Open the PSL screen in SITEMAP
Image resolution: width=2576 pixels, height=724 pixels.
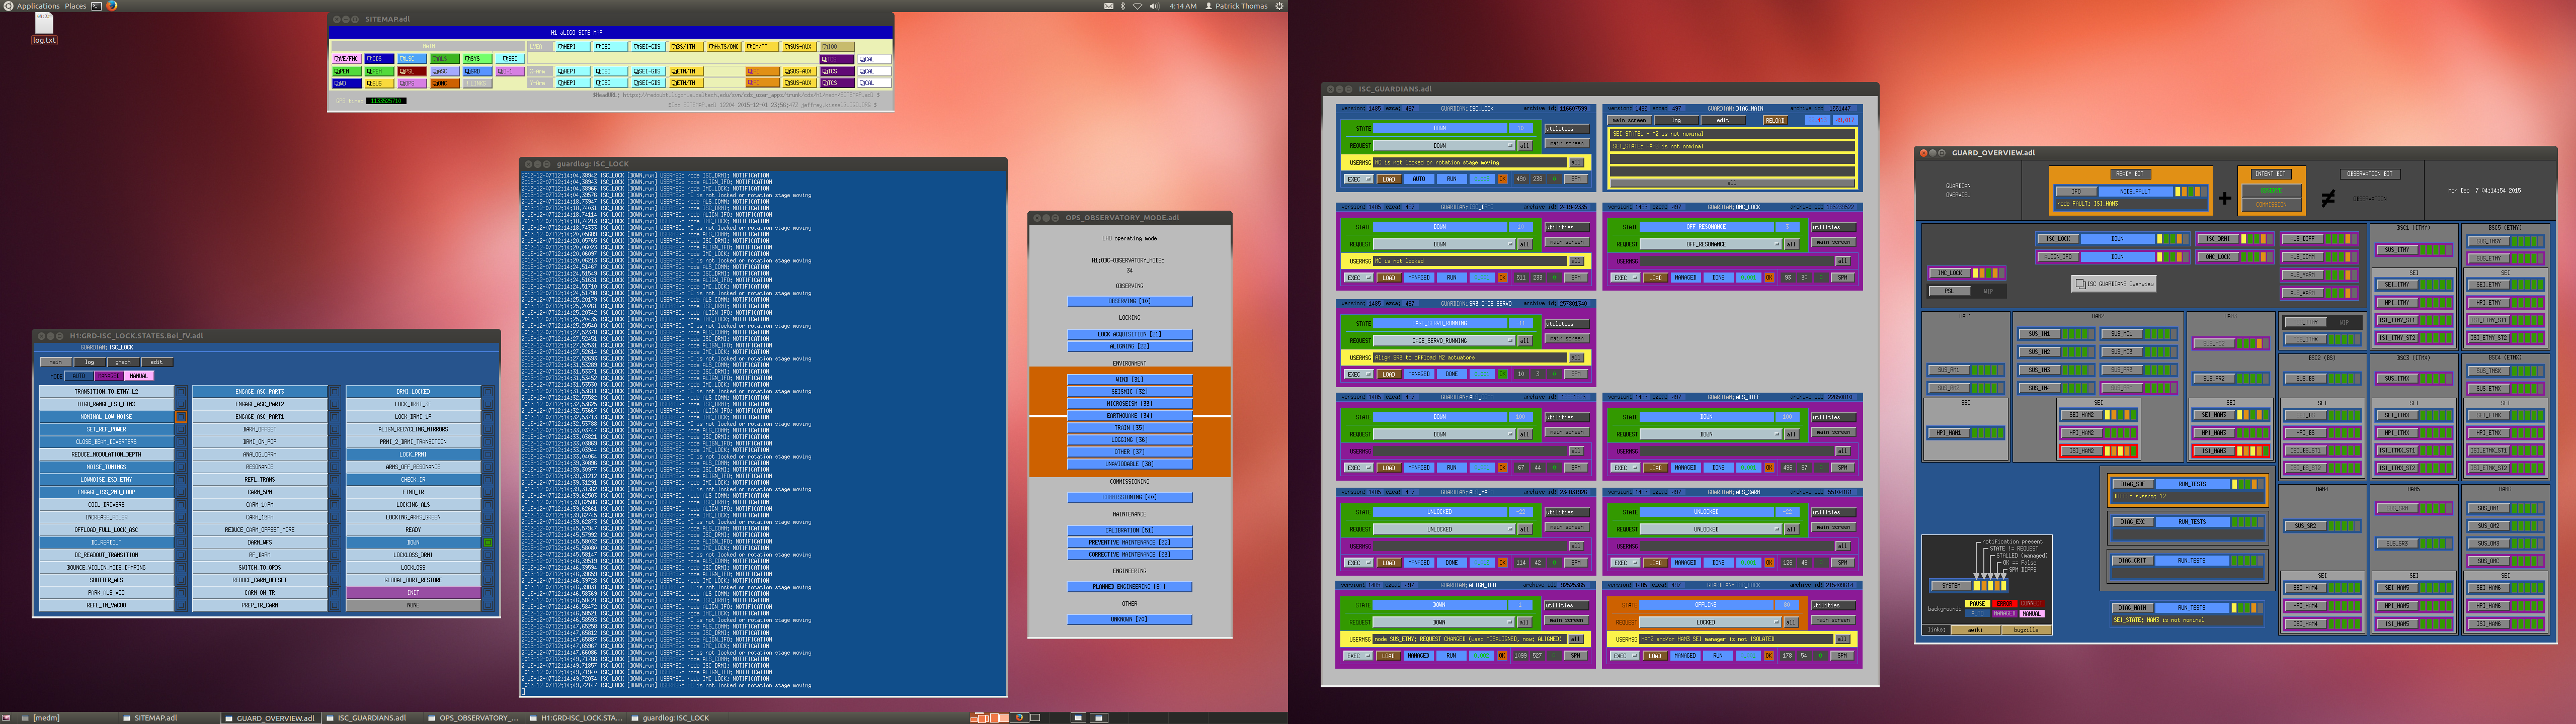click(x=413, y=71)
